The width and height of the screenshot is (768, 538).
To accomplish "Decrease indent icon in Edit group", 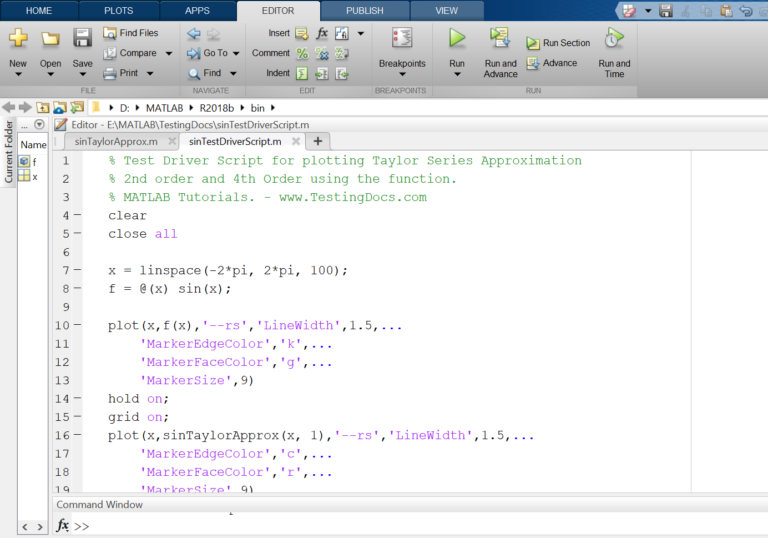I will pyautogui.click(x=341, y=73).
